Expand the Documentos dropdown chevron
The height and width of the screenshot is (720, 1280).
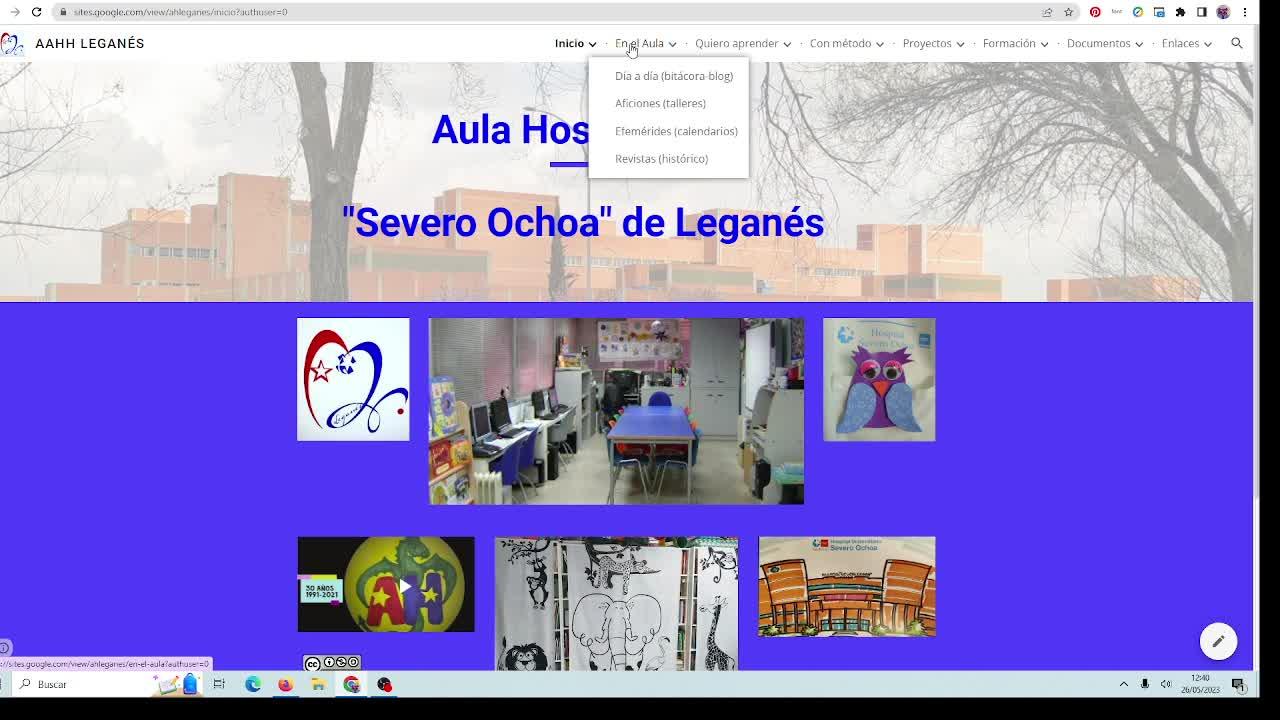pyautogui.click(x=1139, y=44)
